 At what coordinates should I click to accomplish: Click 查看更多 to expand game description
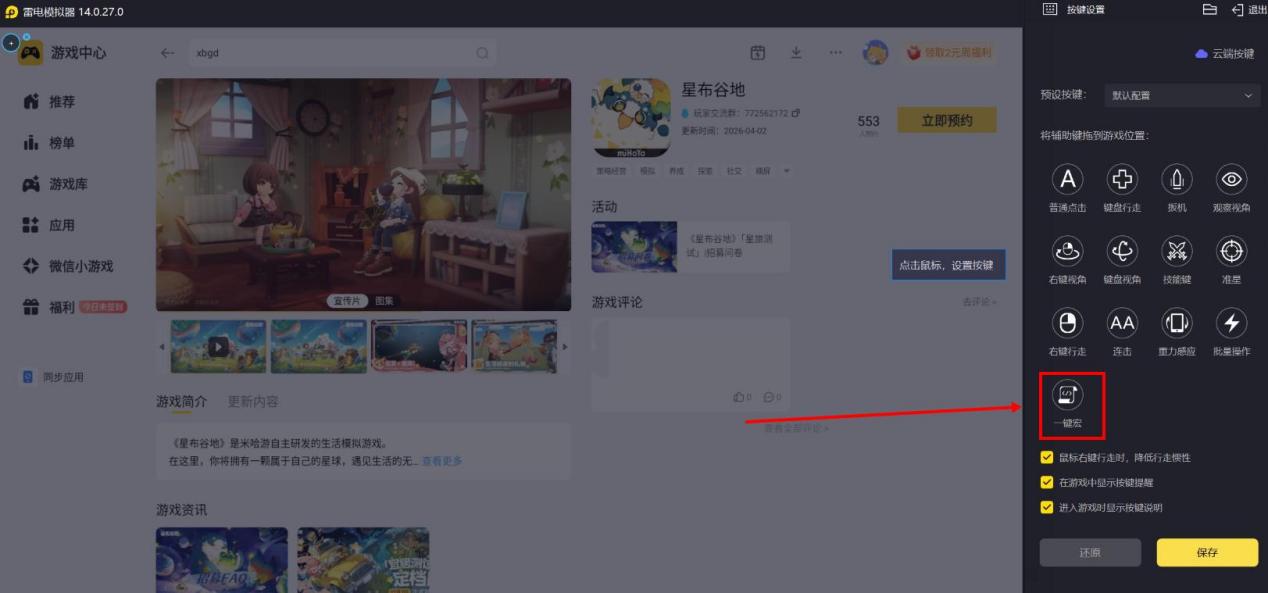442,461
